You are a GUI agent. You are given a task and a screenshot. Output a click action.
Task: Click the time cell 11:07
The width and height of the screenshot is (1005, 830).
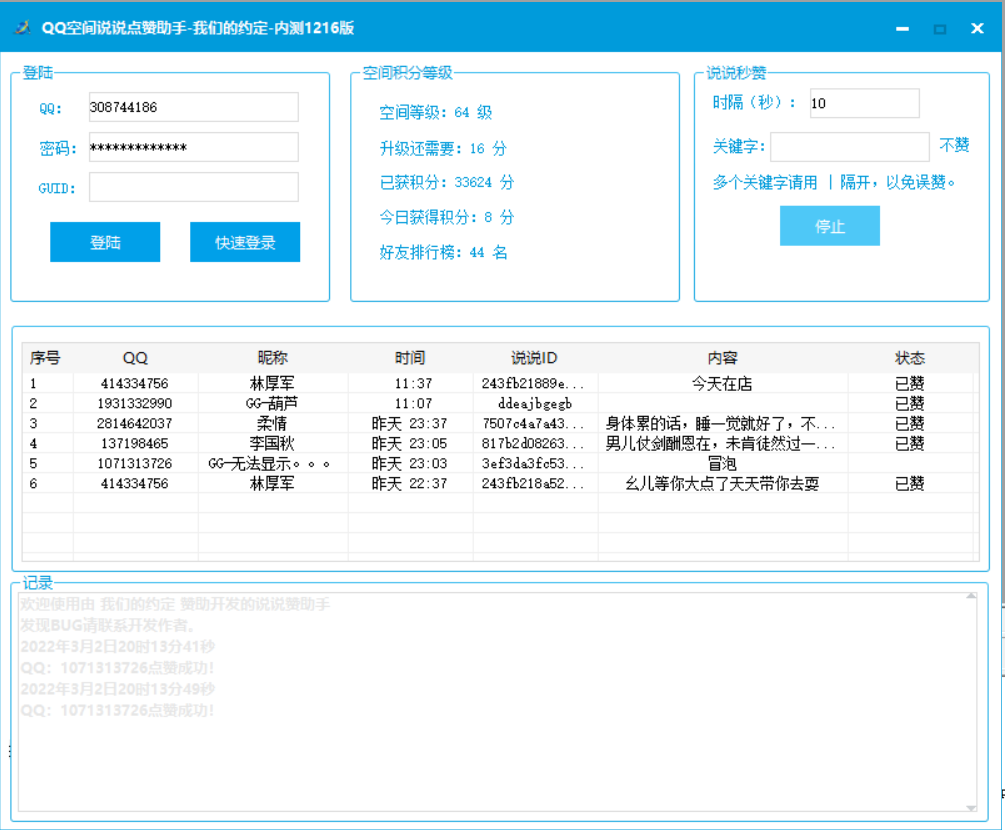click(413, 403)
